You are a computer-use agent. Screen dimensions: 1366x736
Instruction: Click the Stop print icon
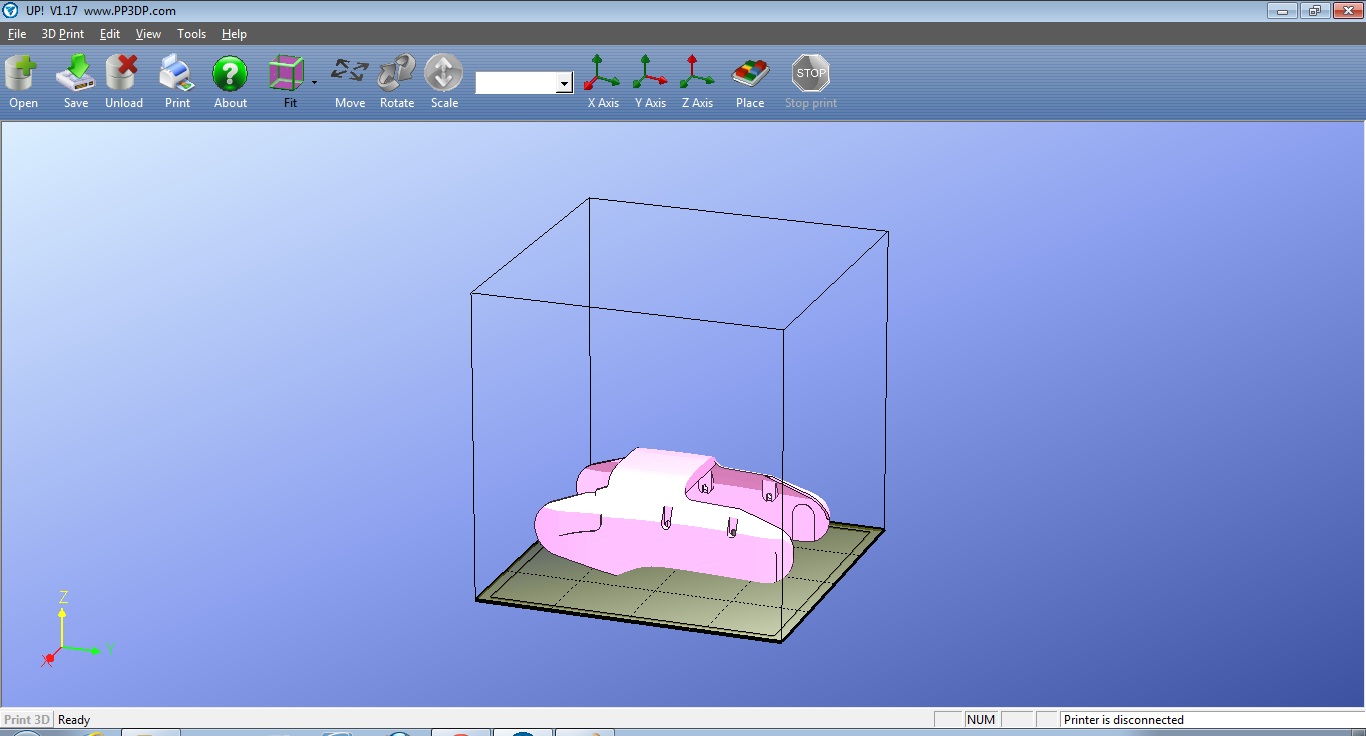(811, 82)
